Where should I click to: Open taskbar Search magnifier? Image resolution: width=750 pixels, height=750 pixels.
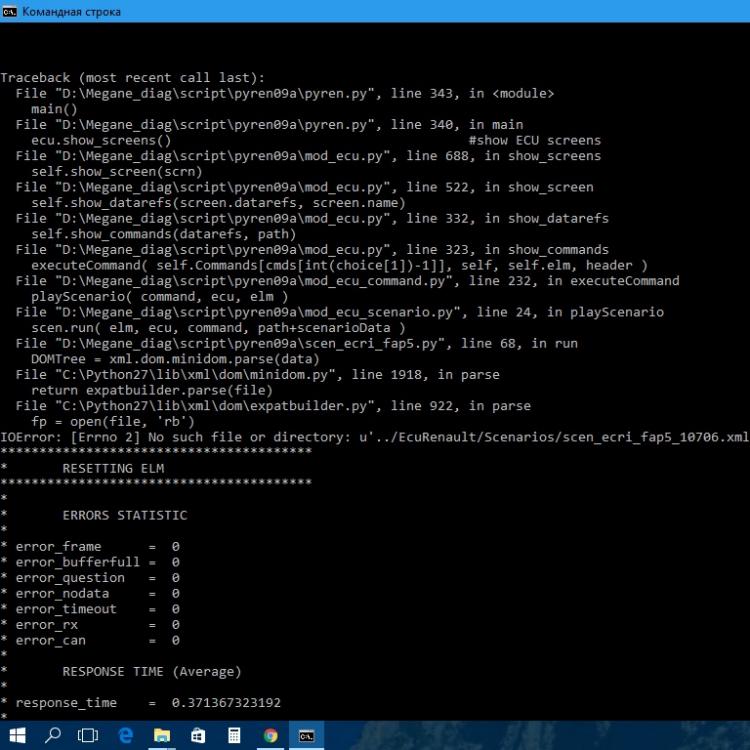53,735
